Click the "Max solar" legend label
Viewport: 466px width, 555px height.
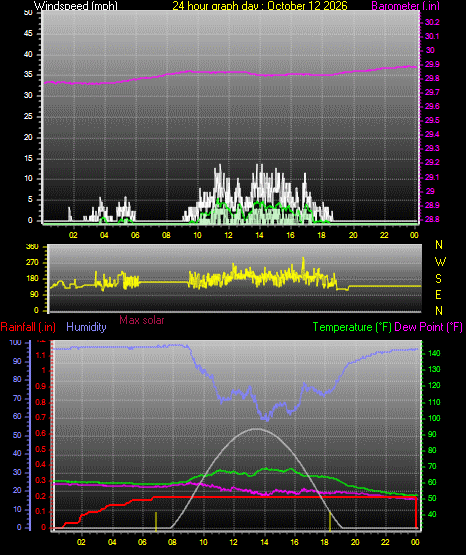(x=142, y=320)
